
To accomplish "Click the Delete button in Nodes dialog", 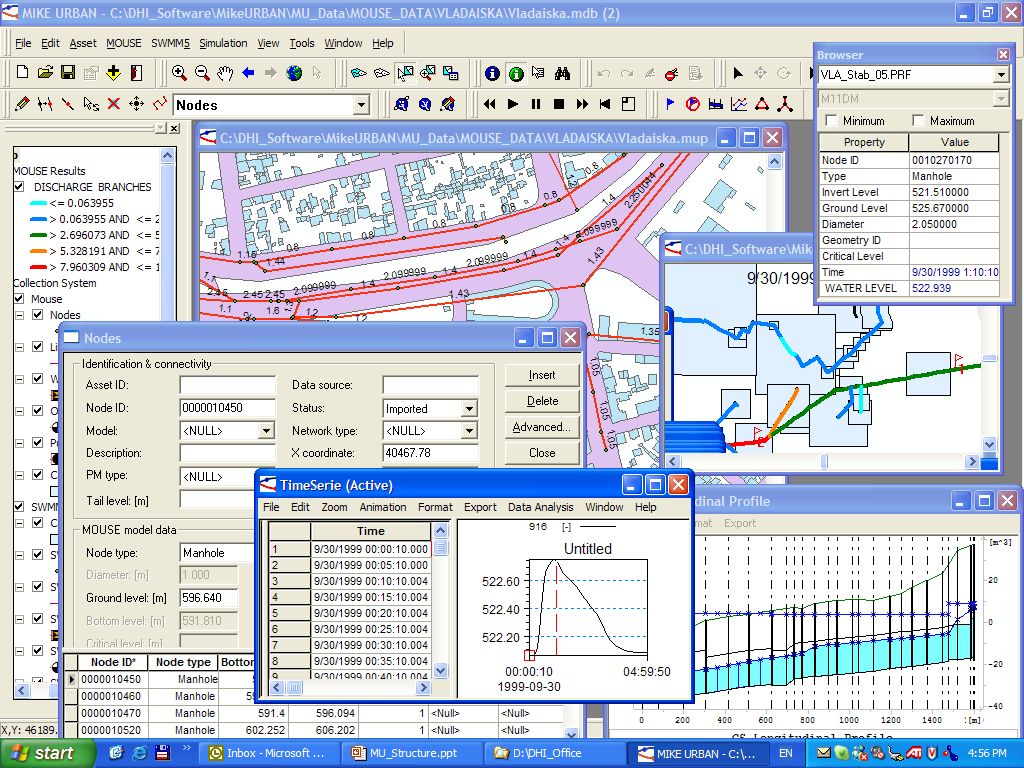I will point(542,401).
